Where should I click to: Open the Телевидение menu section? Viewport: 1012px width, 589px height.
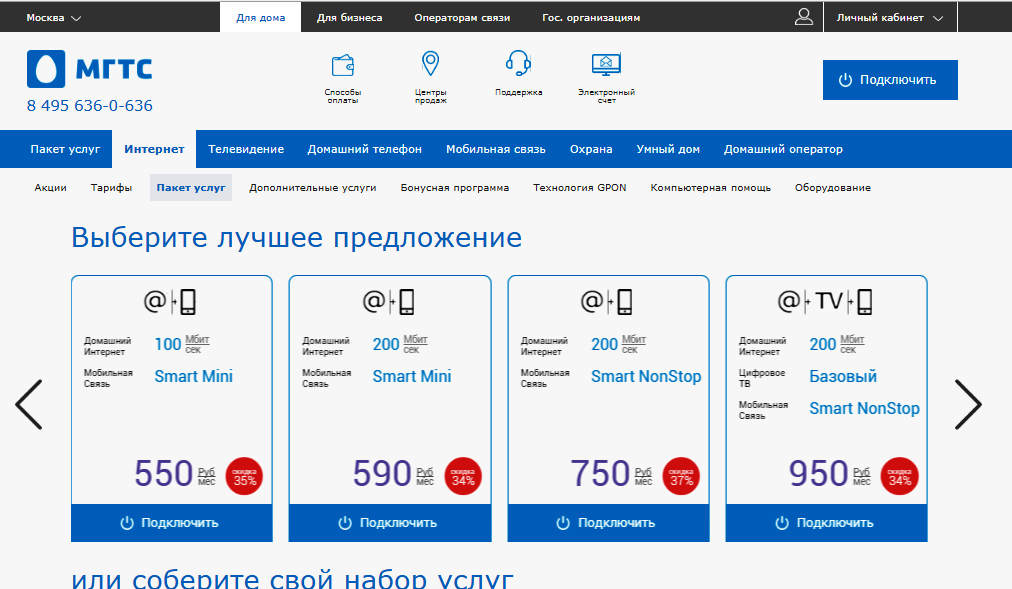coord(246,149)
